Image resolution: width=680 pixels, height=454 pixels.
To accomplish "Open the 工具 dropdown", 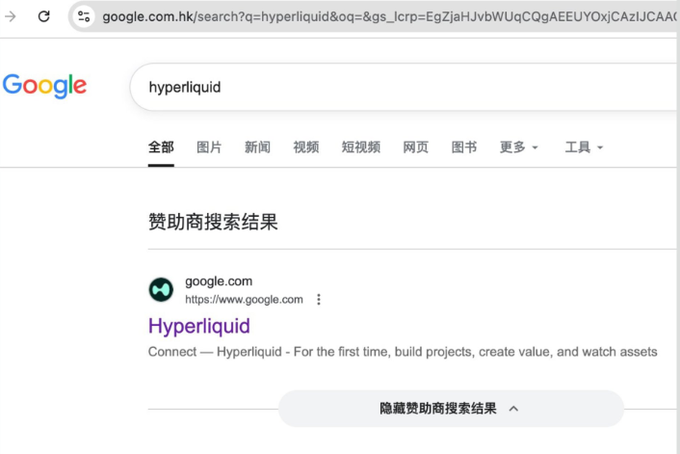I will [584, 147].
